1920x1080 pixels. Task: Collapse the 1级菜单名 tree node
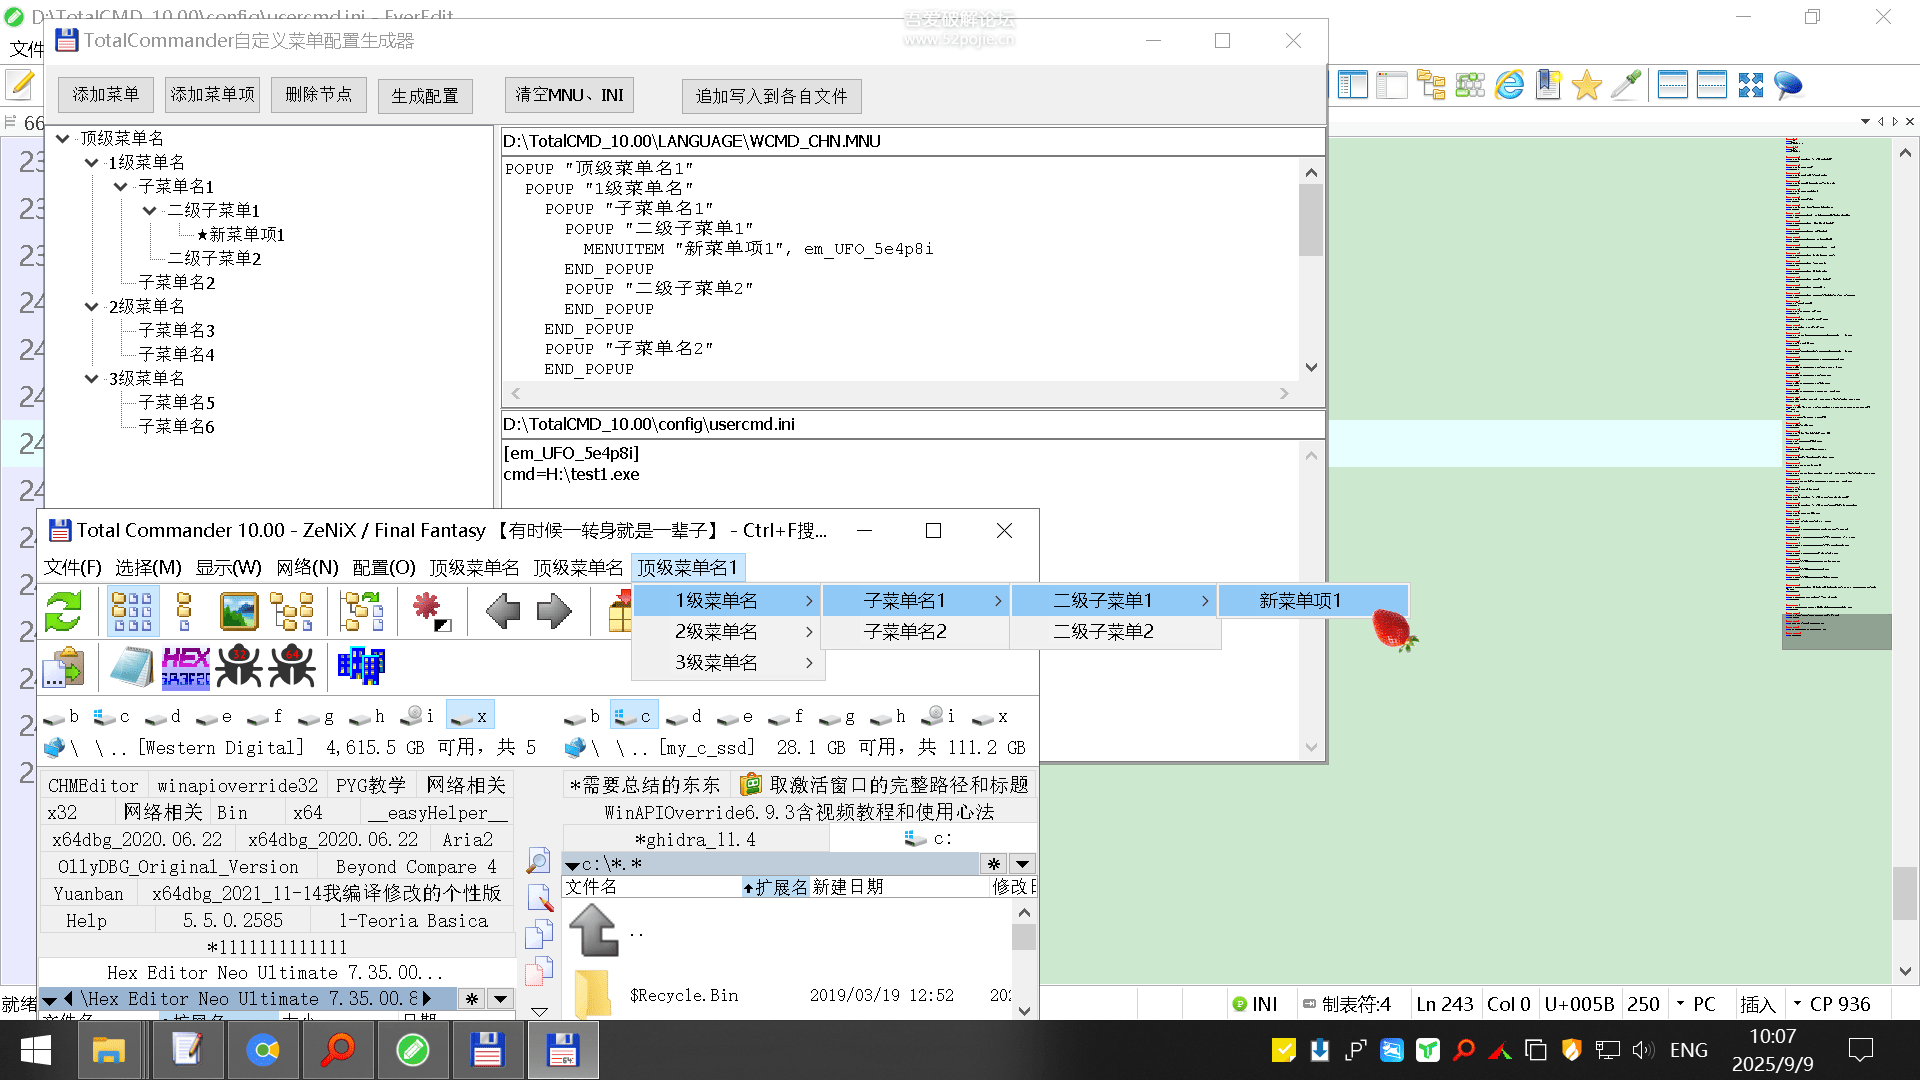point(92,162)
